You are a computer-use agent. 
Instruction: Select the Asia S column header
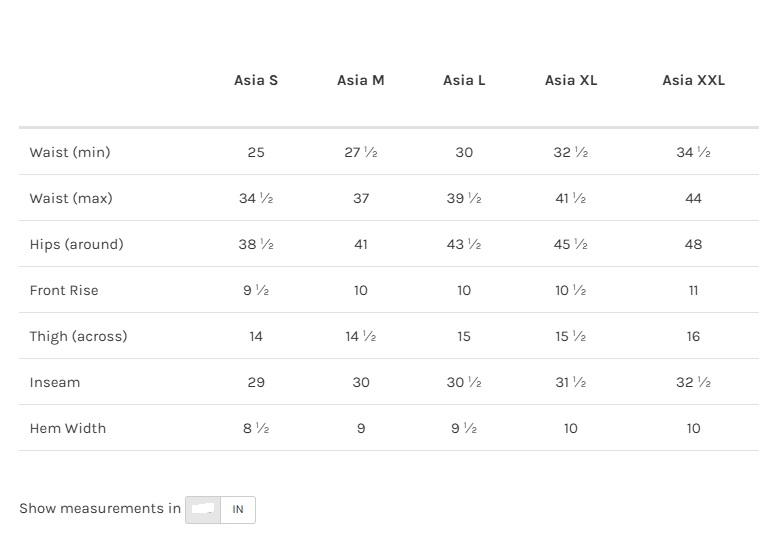coord(256,80)
